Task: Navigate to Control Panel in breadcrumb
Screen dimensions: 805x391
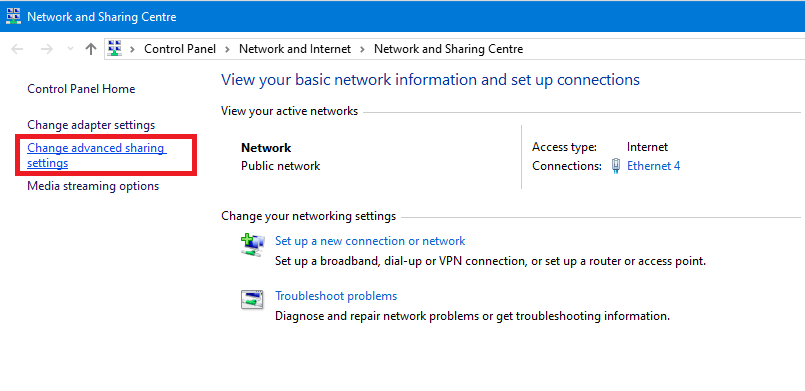Action: tap(180, 49)
